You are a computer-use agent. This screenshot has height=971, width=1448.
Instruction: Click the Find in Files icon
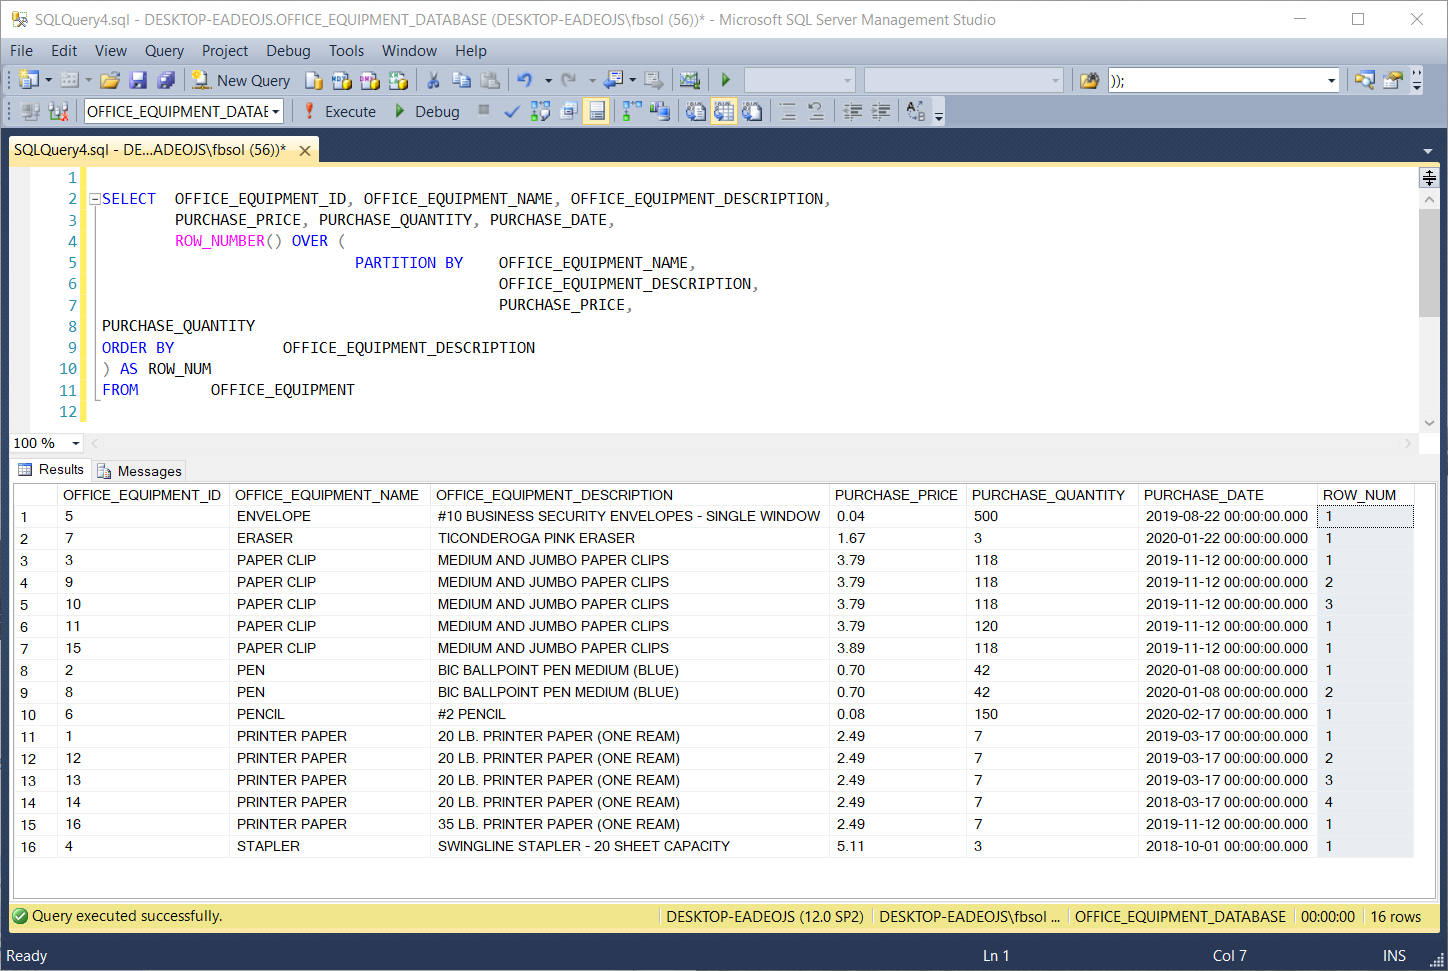[1089, 80]
